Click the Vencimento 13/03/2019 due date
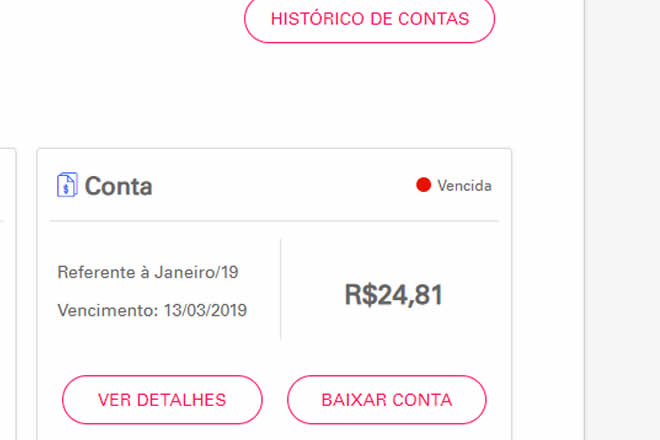The width and height of the screenshot is (660, 440). (152, 310)
